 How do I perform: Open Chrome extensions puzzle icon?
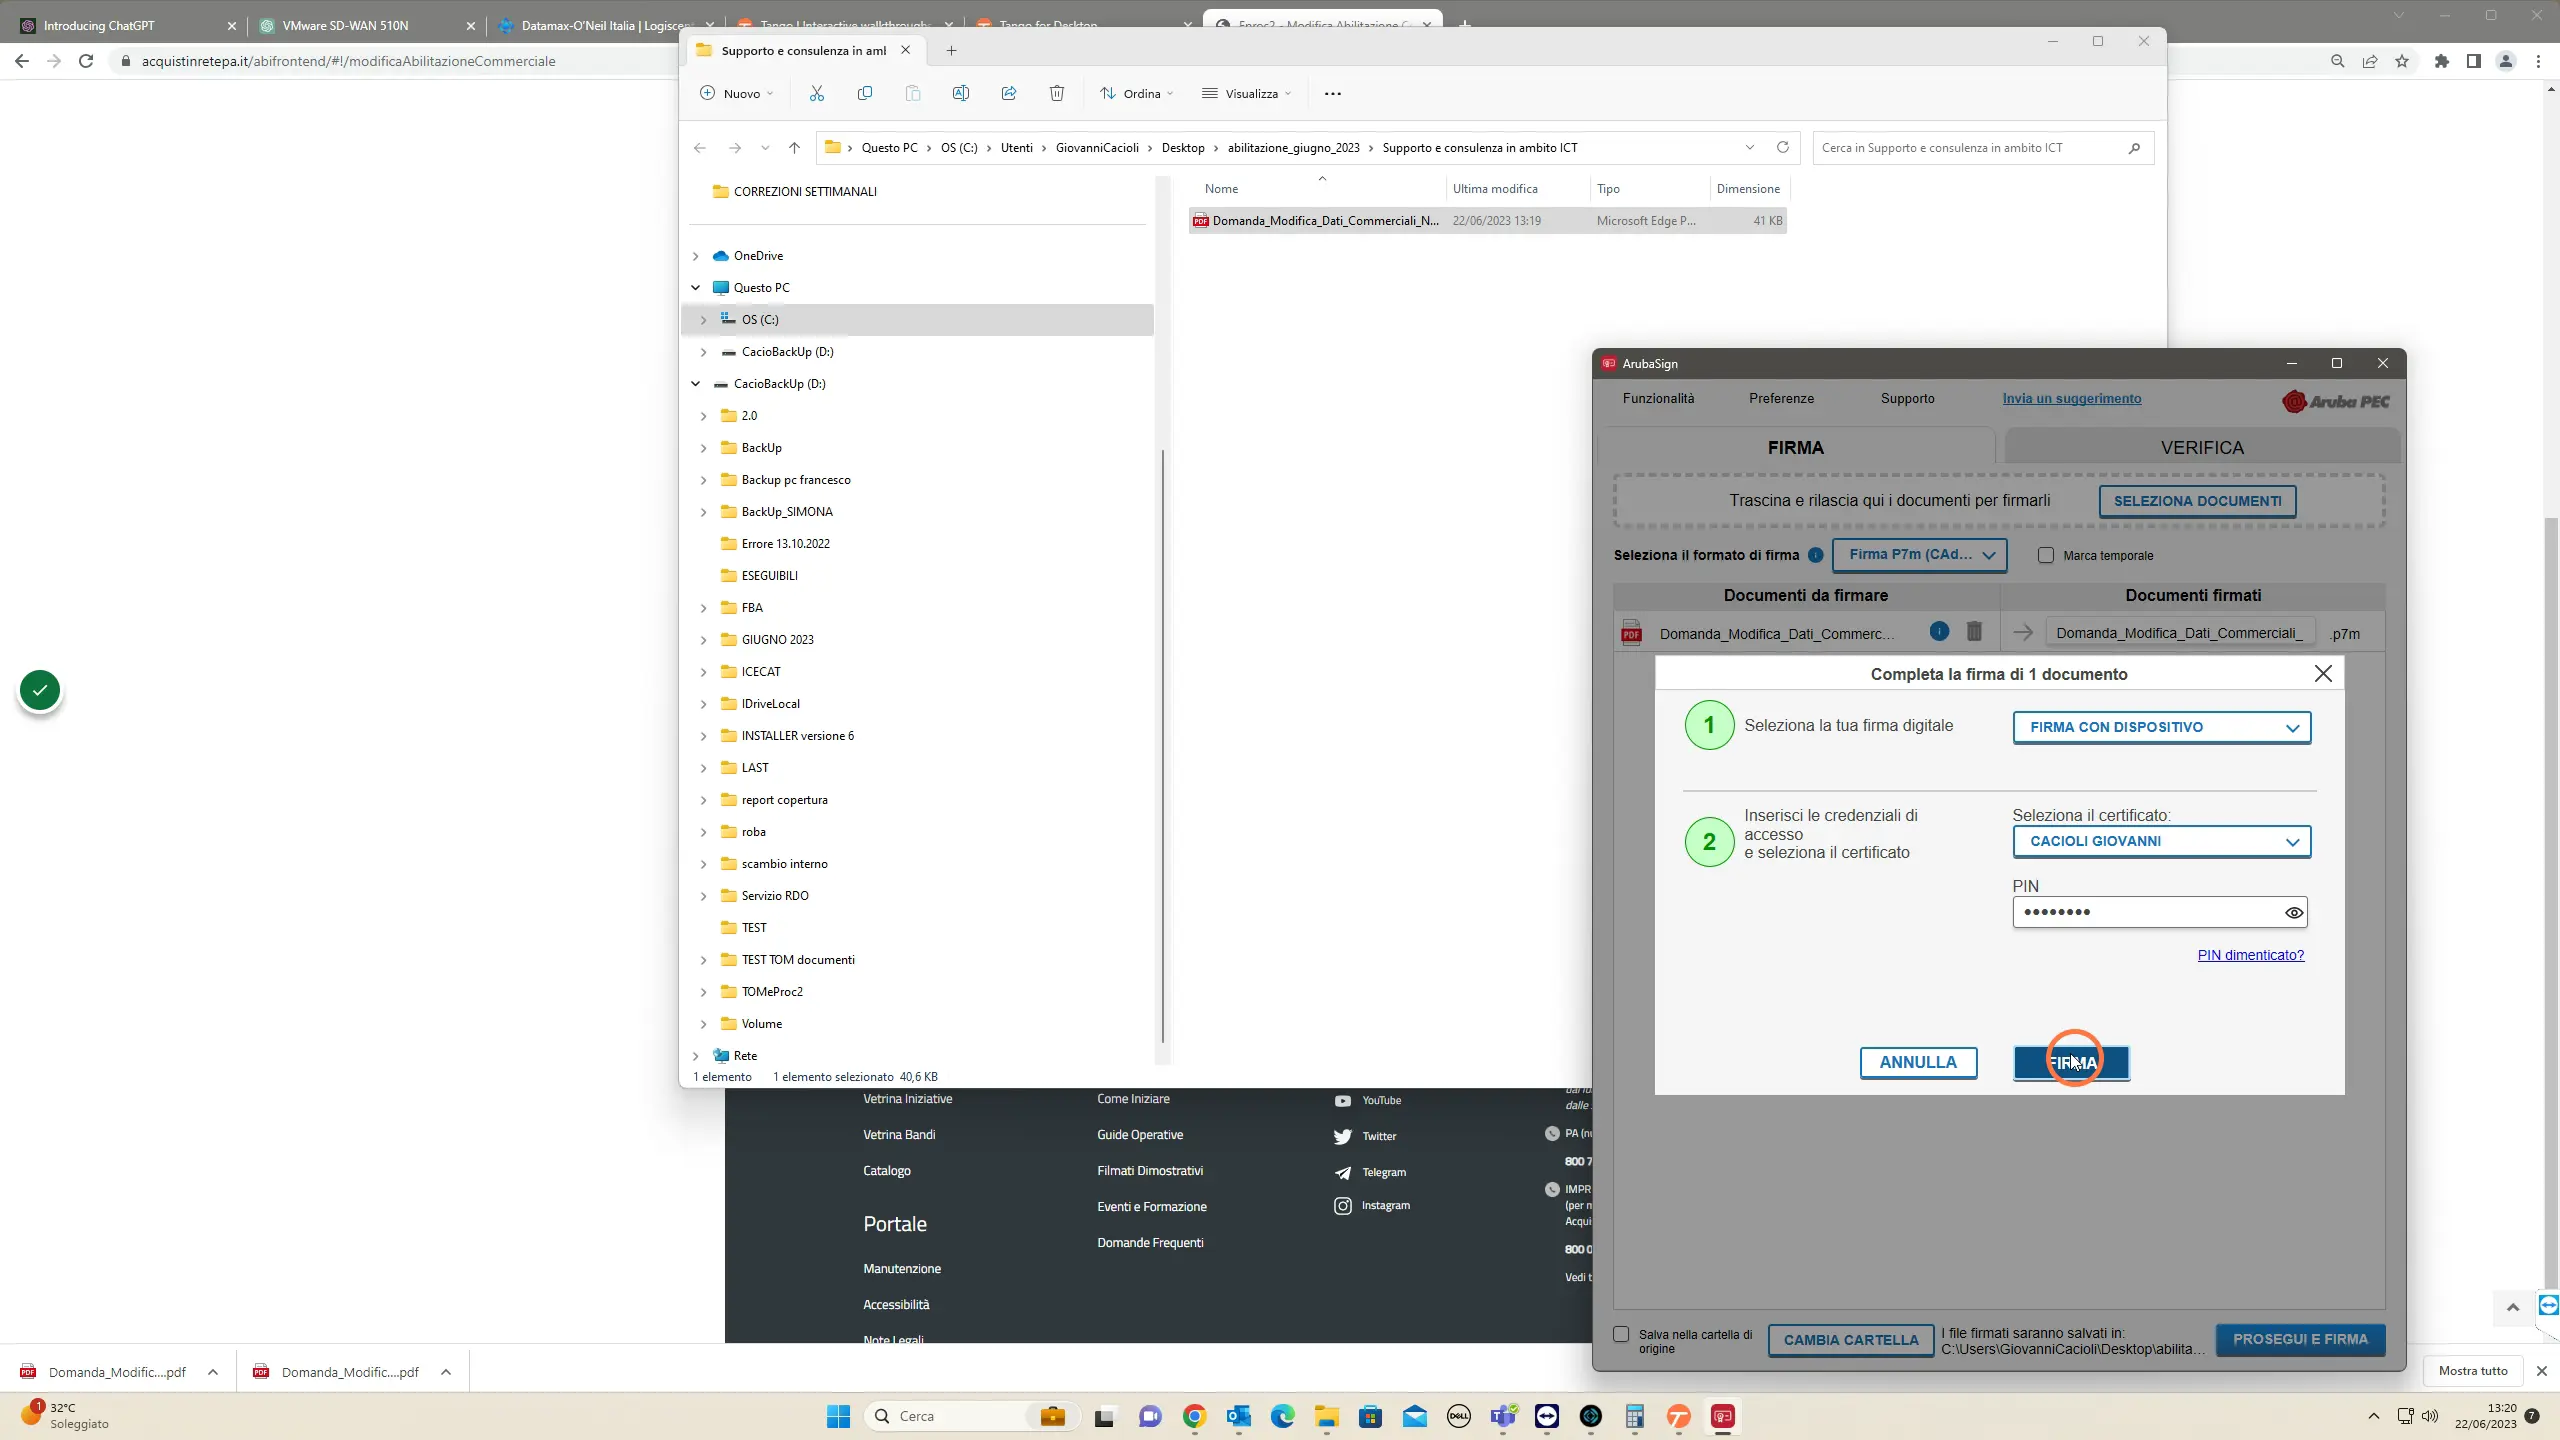[2442, 61]
